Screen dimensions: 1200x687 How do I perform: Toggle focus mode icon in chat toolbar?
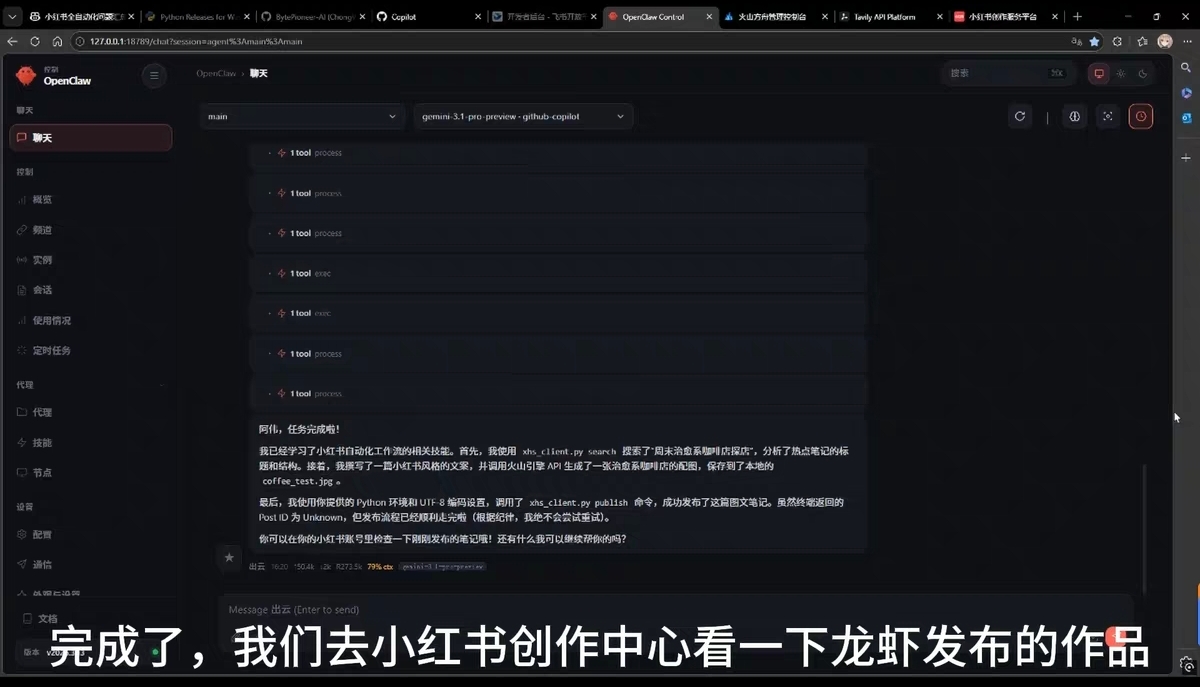point(1107,116)
